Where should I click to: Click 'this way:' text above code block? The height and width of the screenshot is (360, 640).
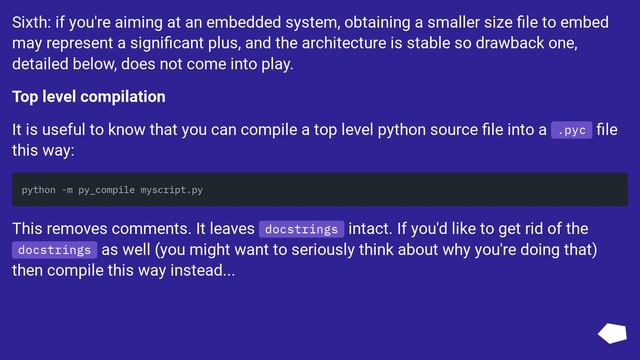pos(43,151)
